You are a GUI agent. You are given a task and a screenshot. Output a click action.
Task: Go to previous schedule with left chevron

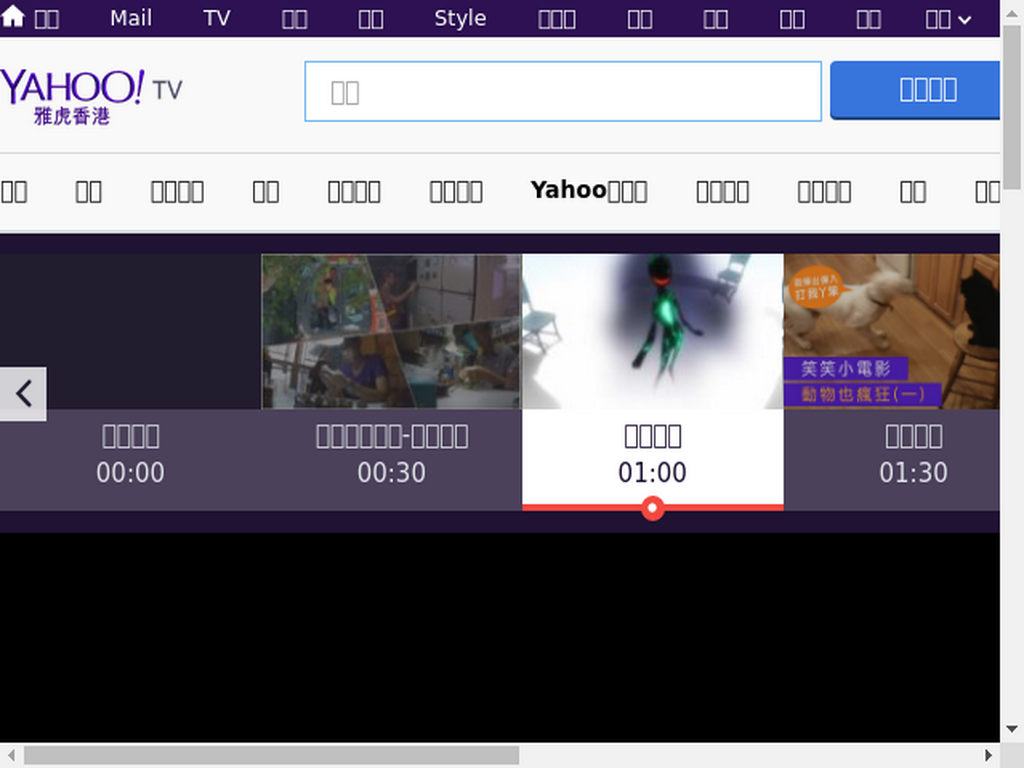(x=23, y=394)
